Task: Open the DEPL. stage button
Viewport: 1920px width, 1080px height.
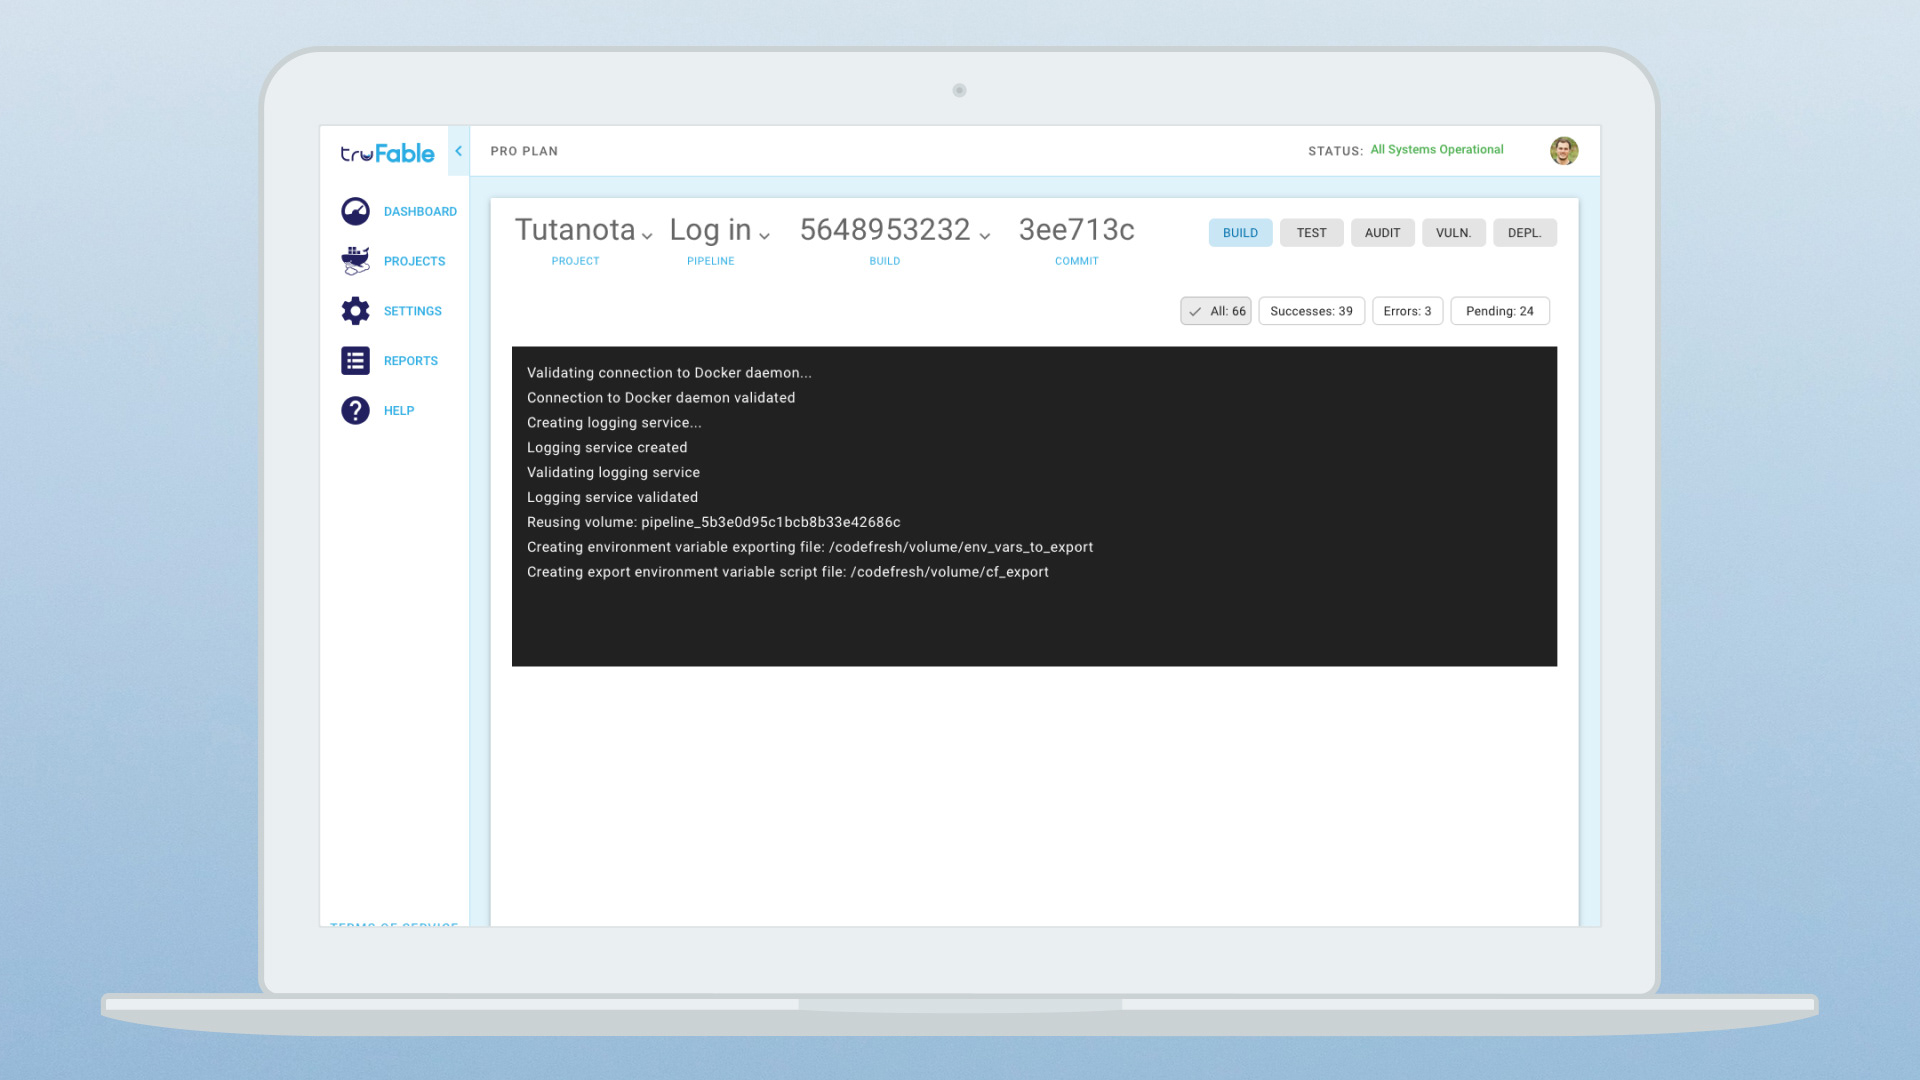Action: (1523, 233)
